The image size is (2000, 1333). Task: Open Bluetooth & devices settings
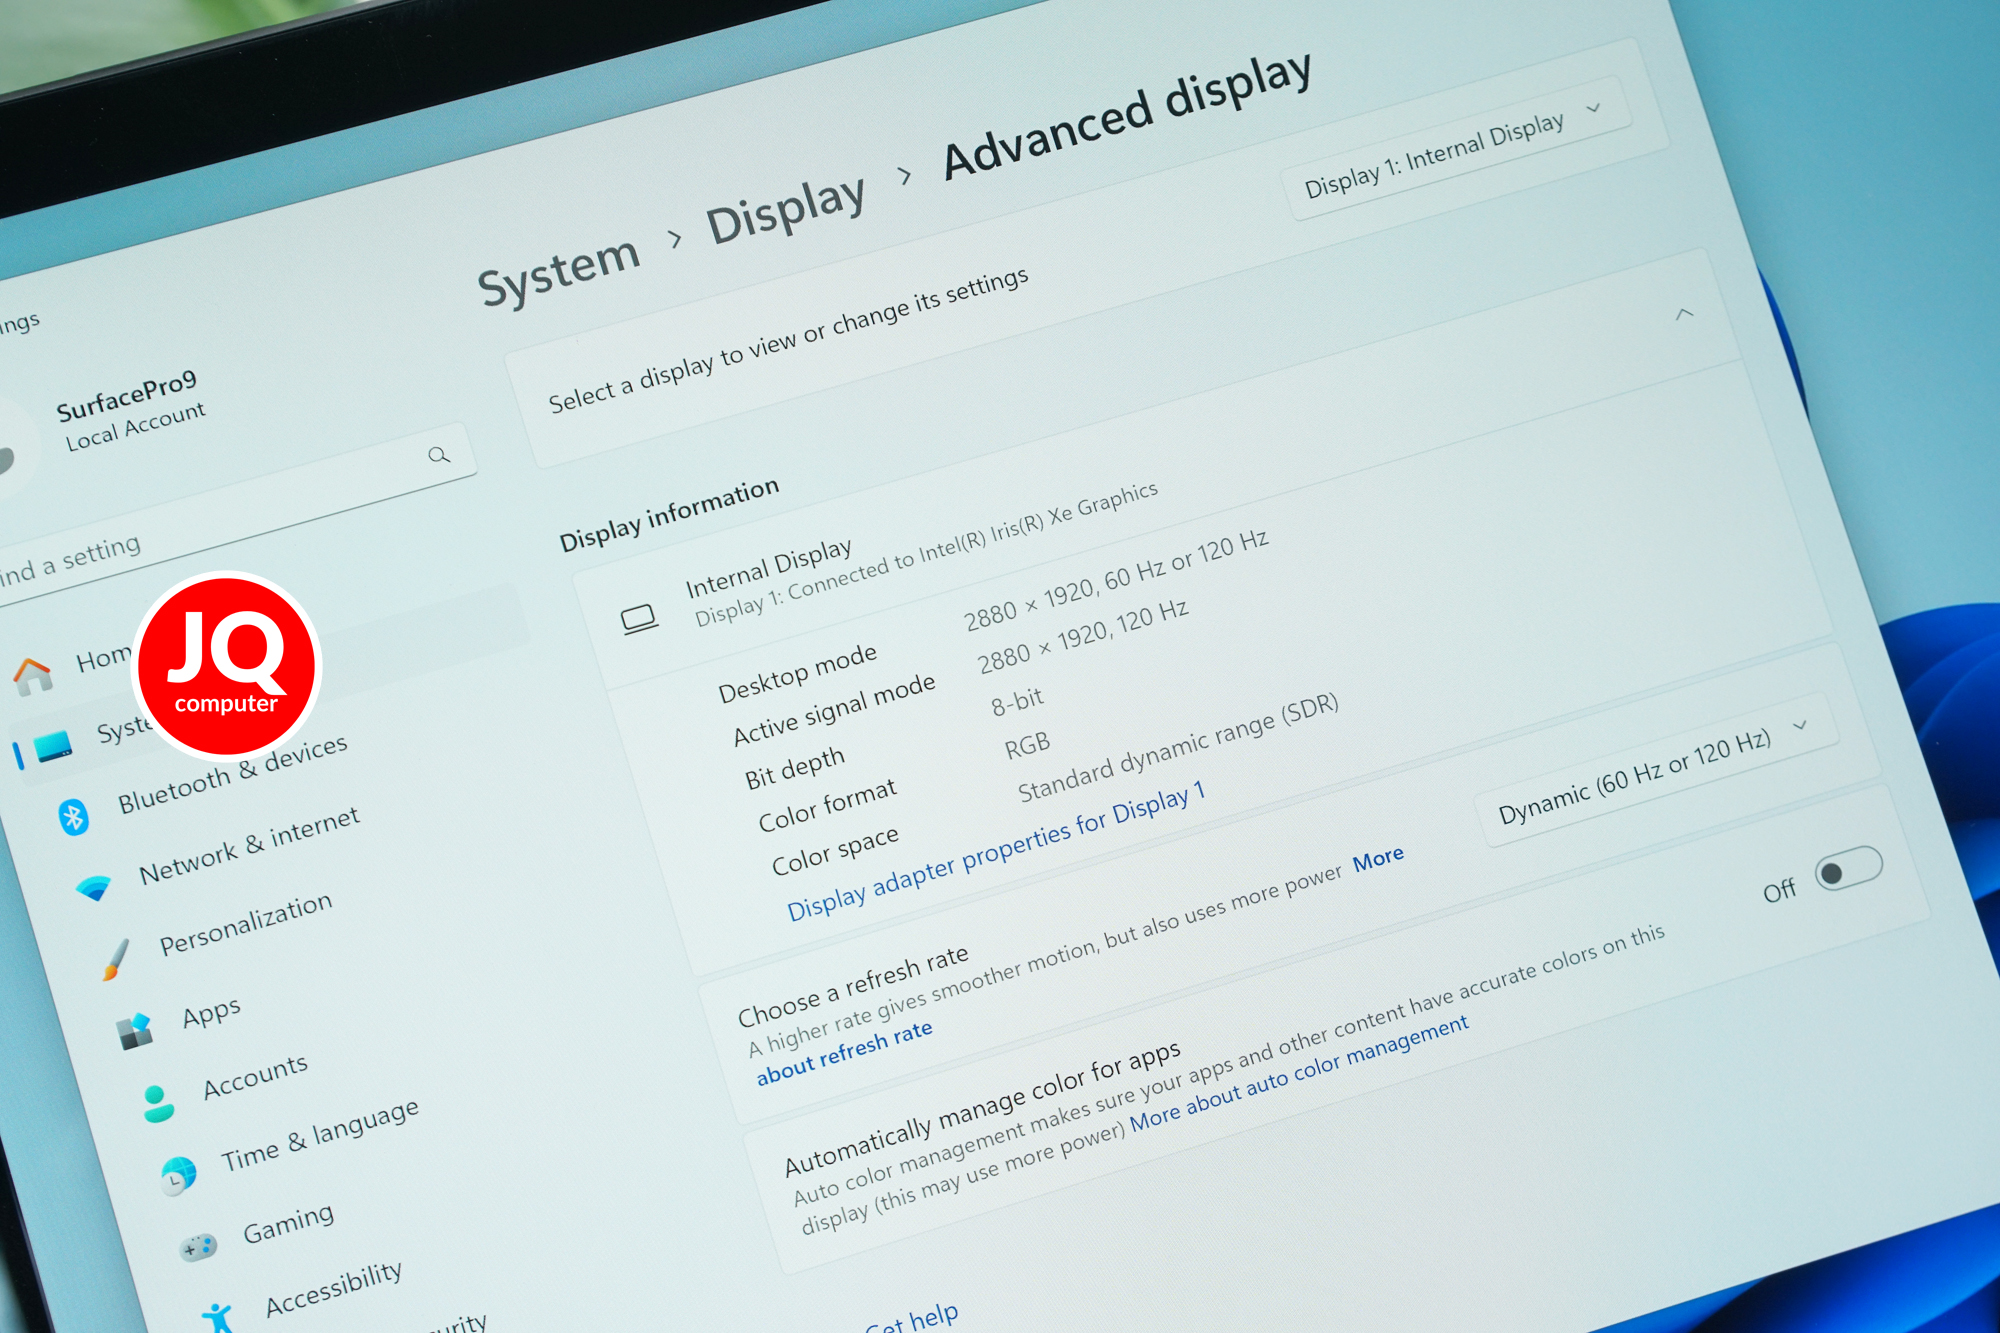[x=233, y=772]
